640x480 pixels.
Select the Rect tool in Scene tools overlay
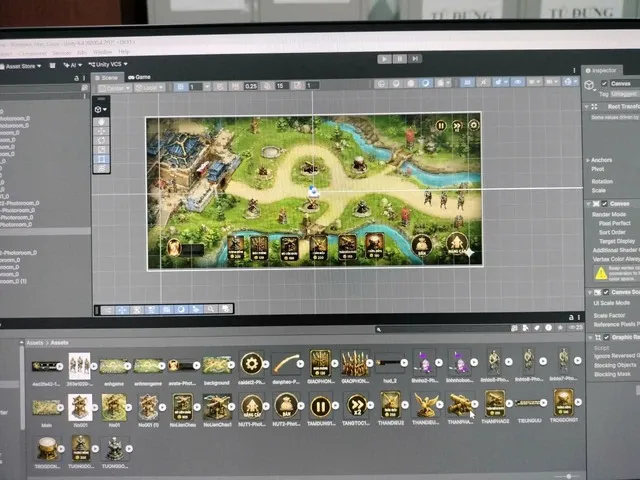102,159
